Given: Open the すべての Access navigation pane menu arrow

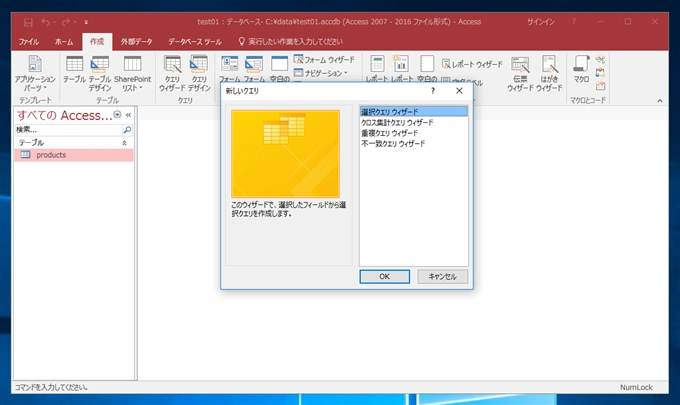Looking at the screenshot, I should point(117,114).
